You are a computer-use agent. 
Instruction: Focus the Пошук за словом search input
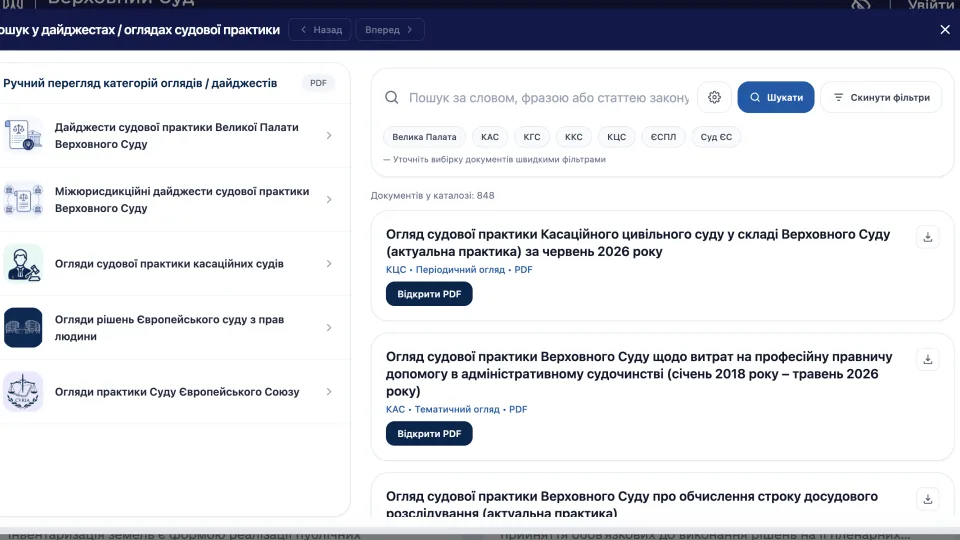pos(549,97)
